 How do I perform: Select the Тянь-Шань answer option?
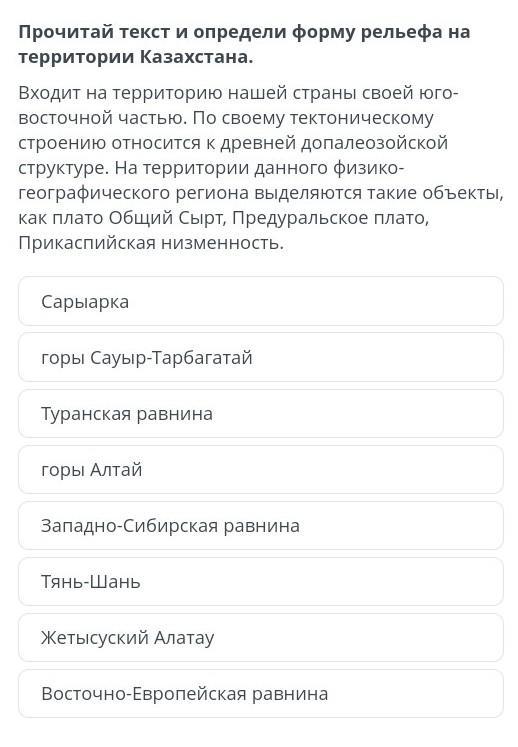(x=261, y=581)
